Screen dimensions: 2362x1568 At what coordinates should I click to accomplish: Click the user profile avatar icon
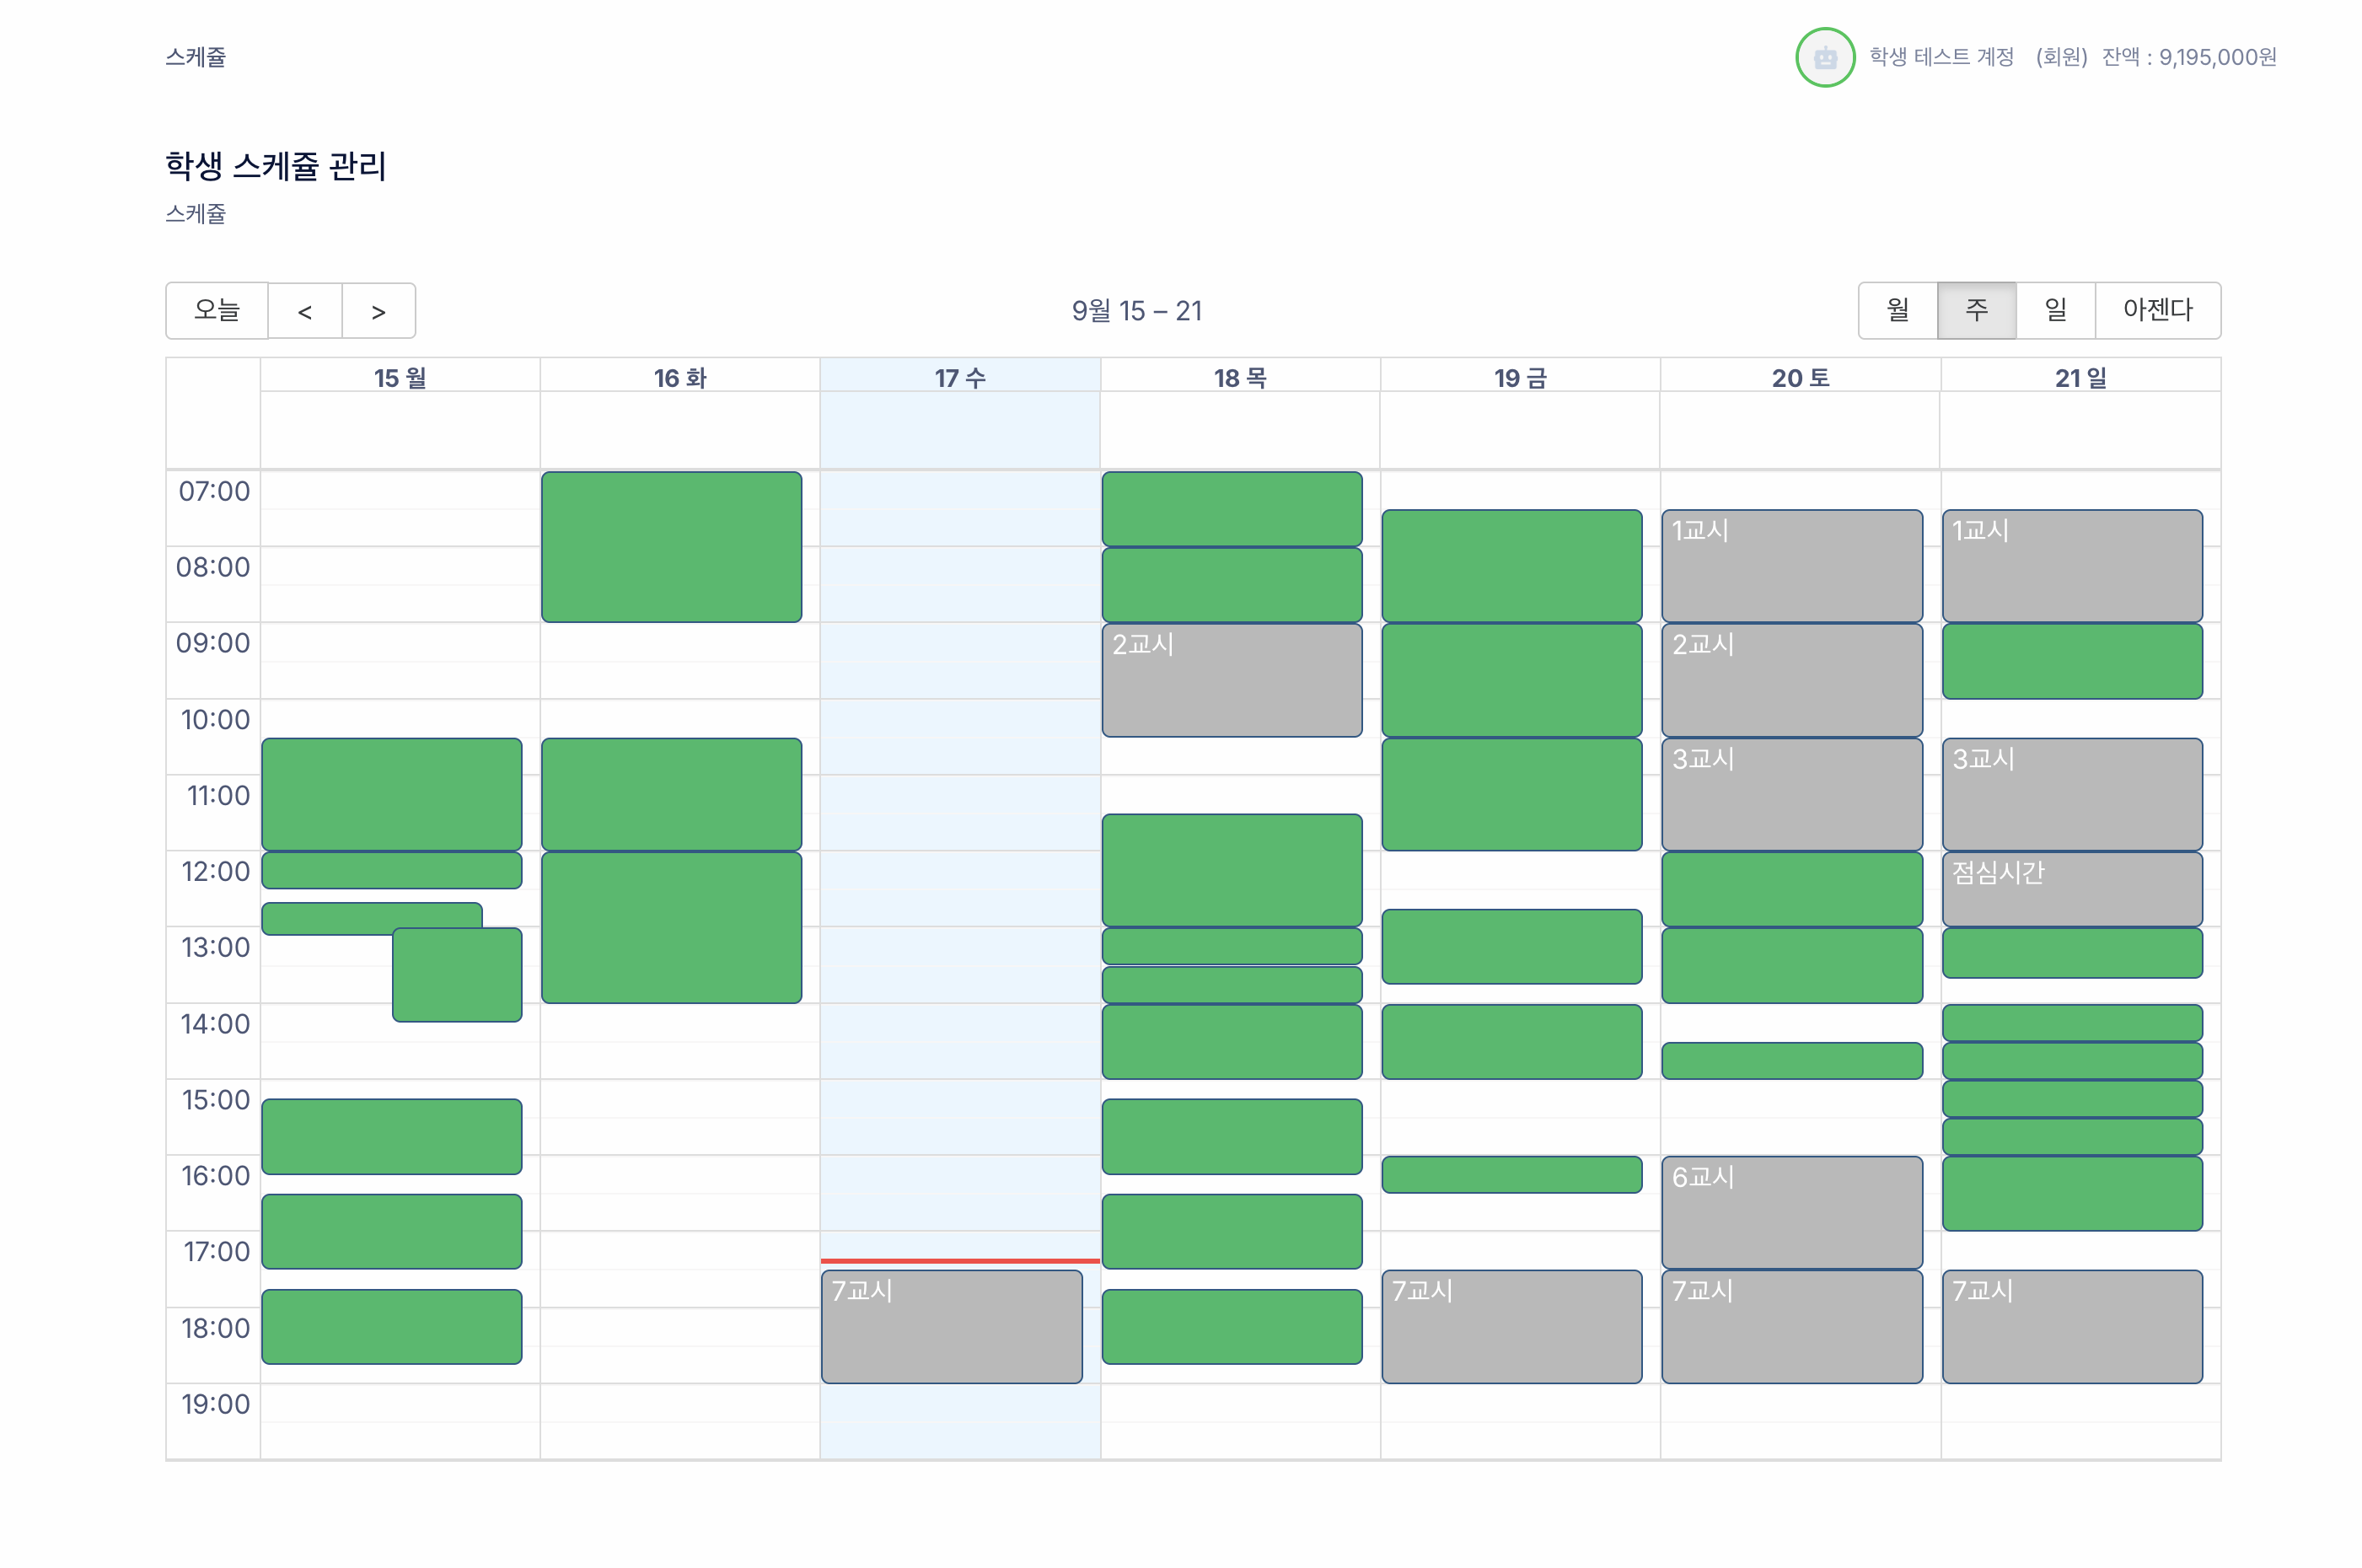point(1824,57)
